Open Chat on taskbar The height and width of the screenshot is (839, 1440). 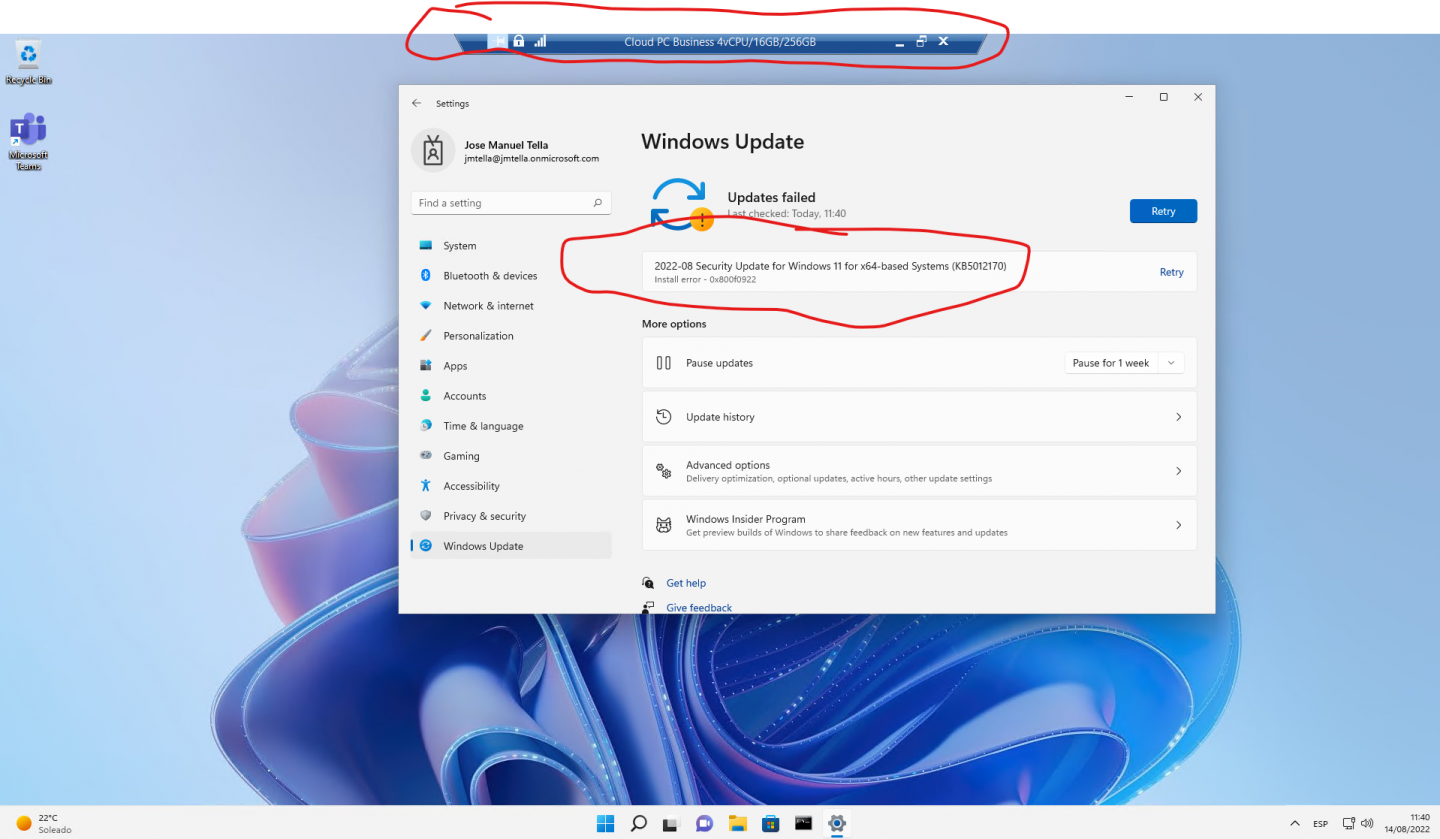point(704,824)
